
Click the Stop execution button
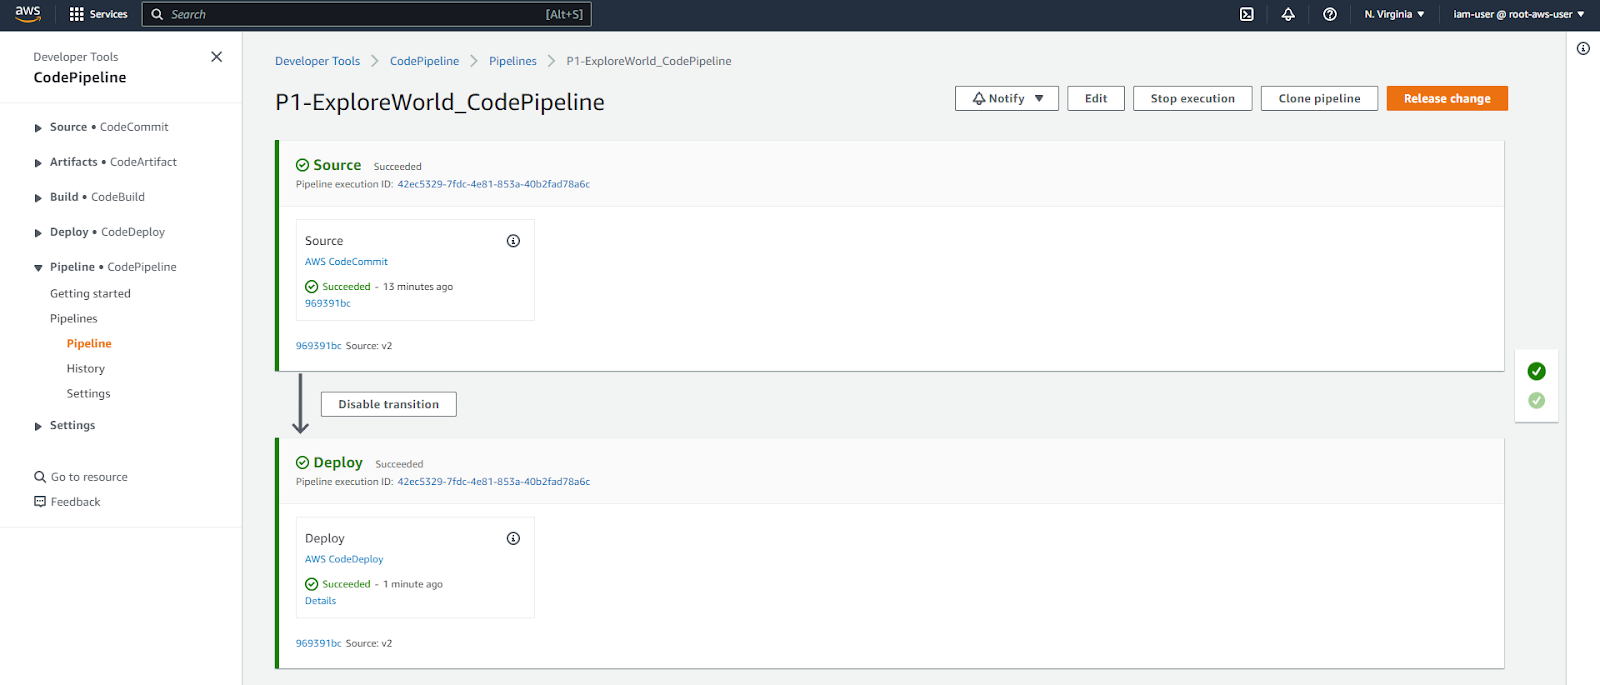pyautogui.click(x=1192, y=98)
